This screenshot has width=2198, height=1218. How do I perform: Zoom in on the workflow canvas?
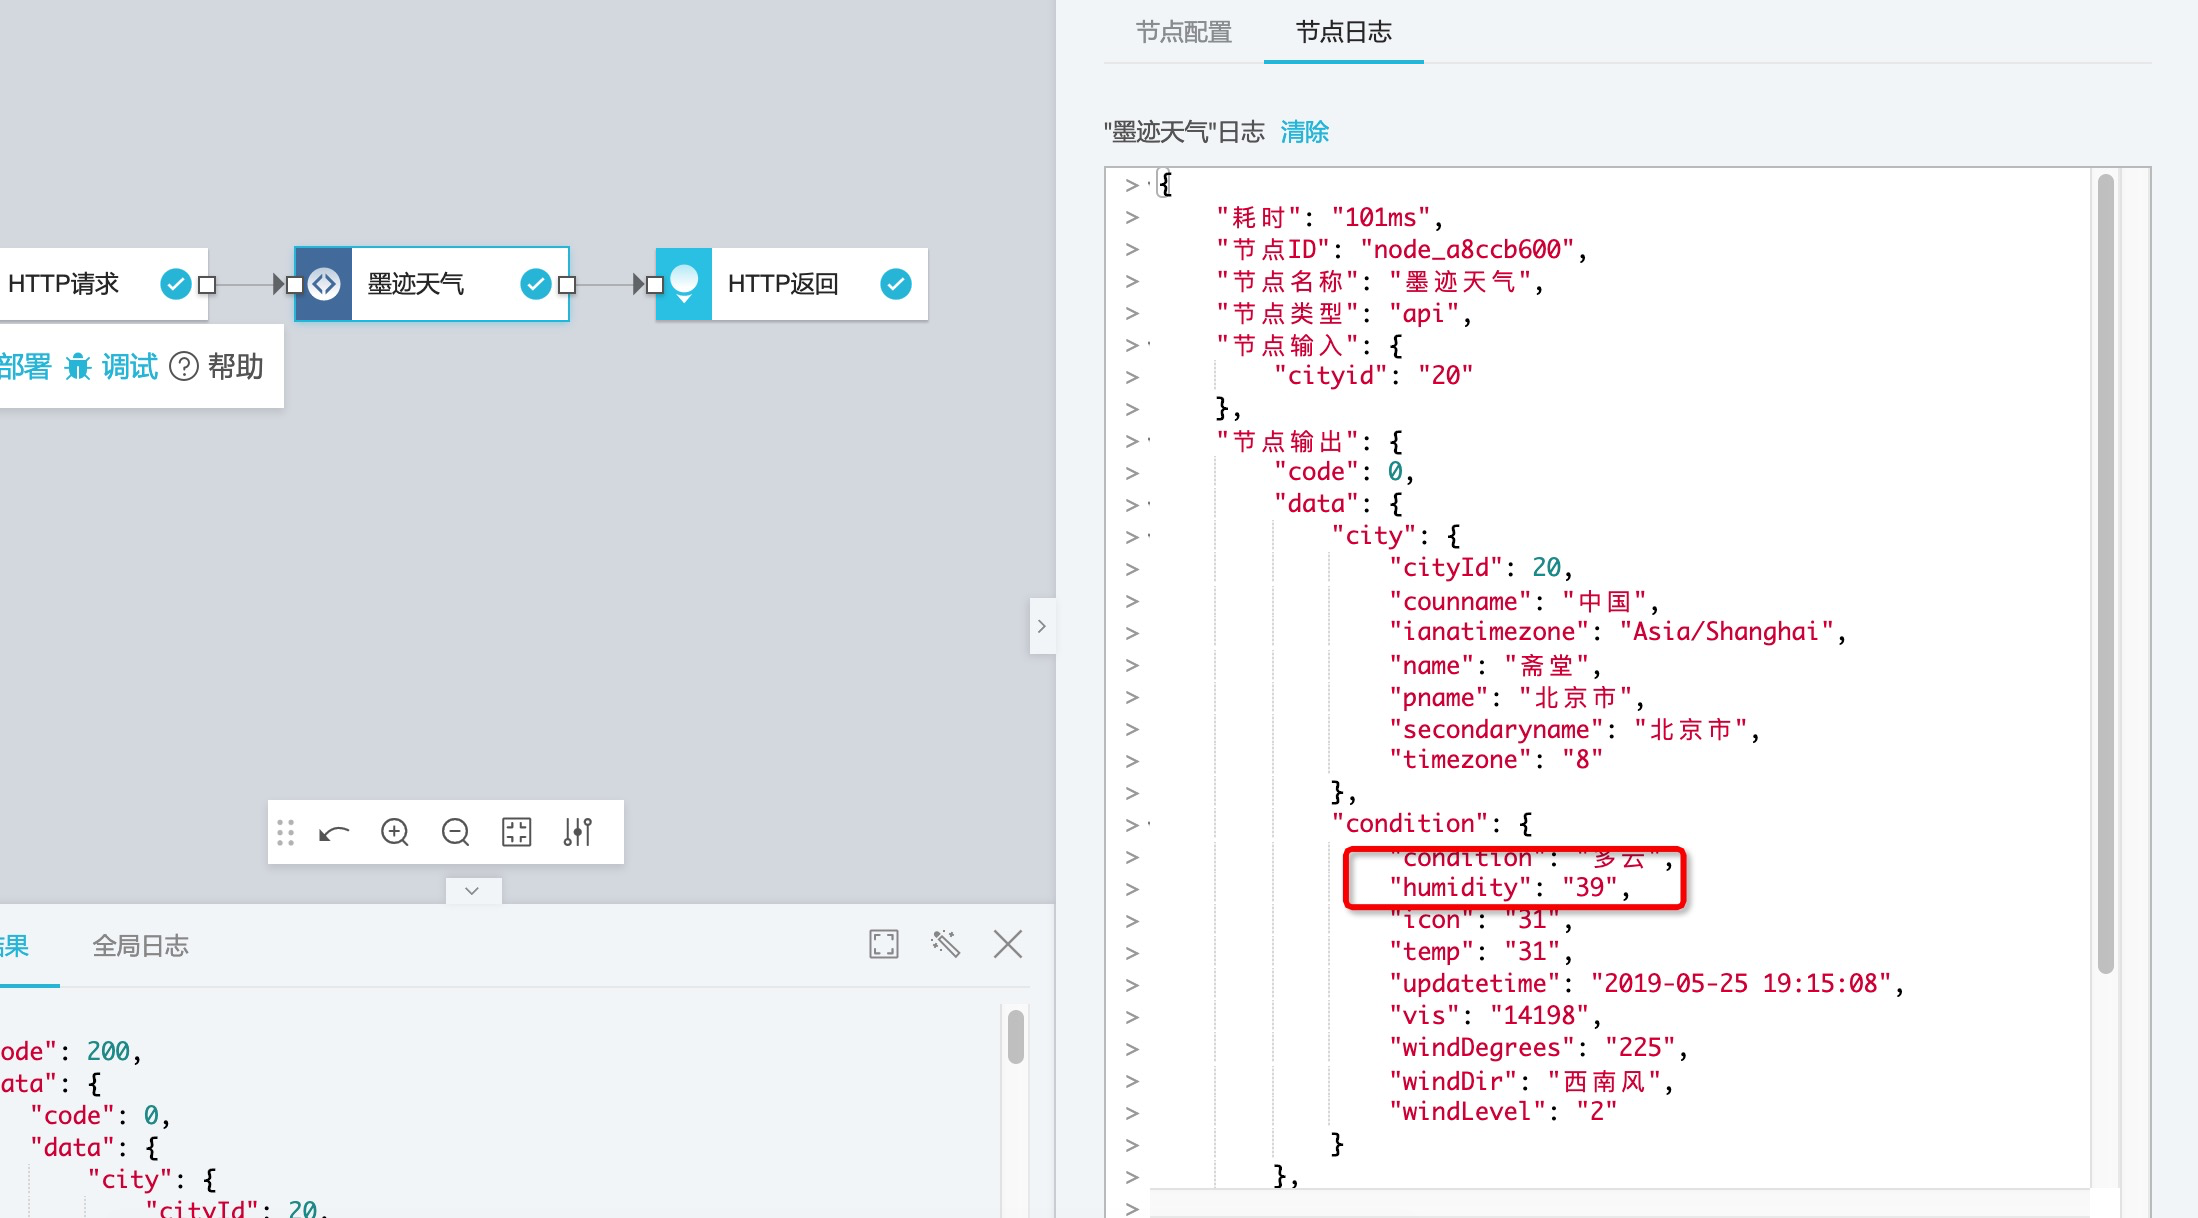click(x=395, y=832)
